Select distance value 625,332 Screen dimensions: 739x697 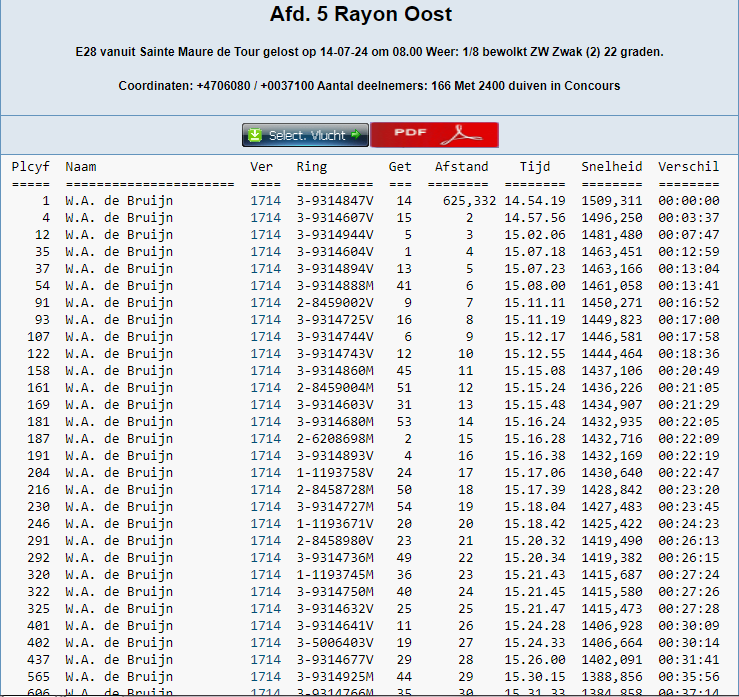point(469,201)
